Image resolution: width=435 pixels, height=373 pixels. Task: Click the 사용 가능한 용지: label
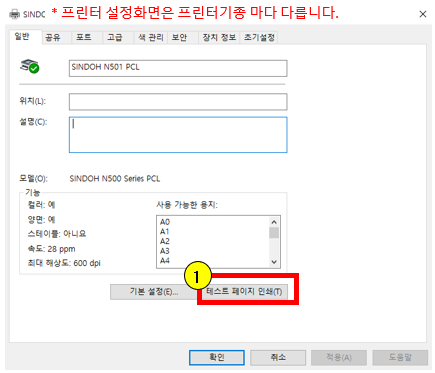[187, 205]
